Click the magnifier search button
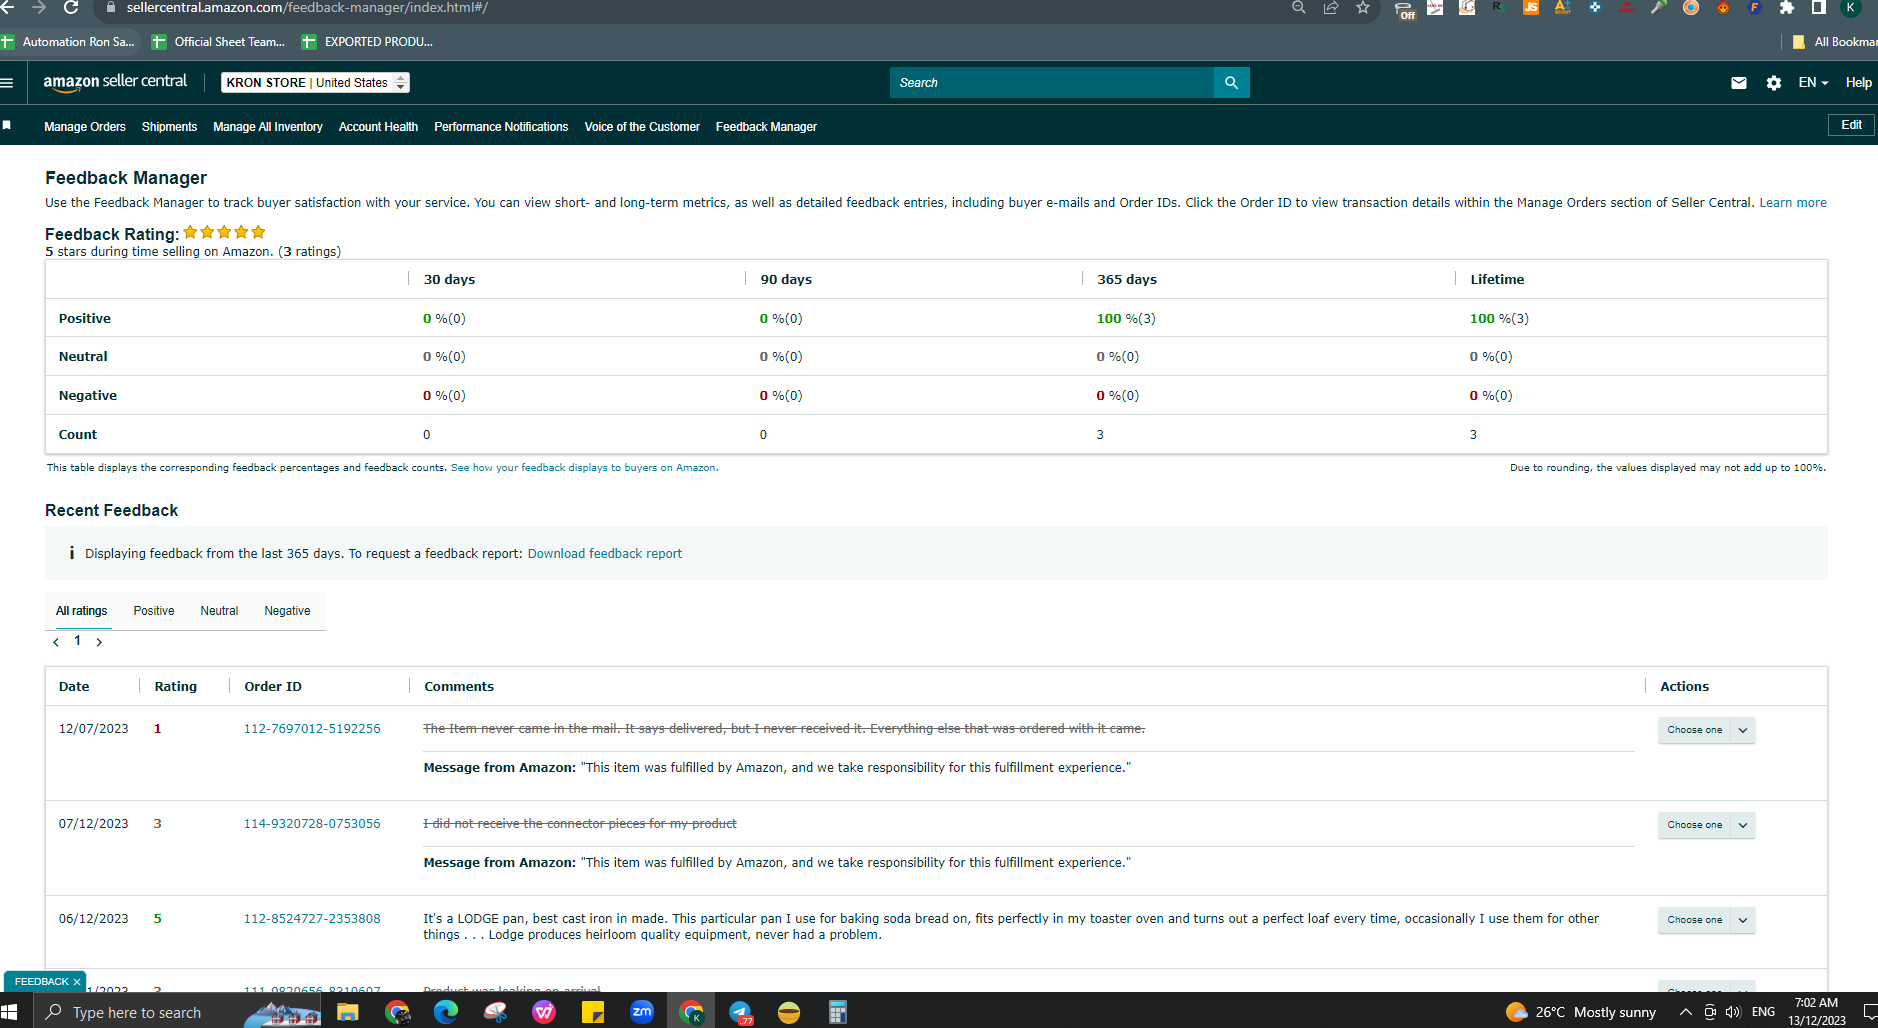 click(x=1231, y=83)
